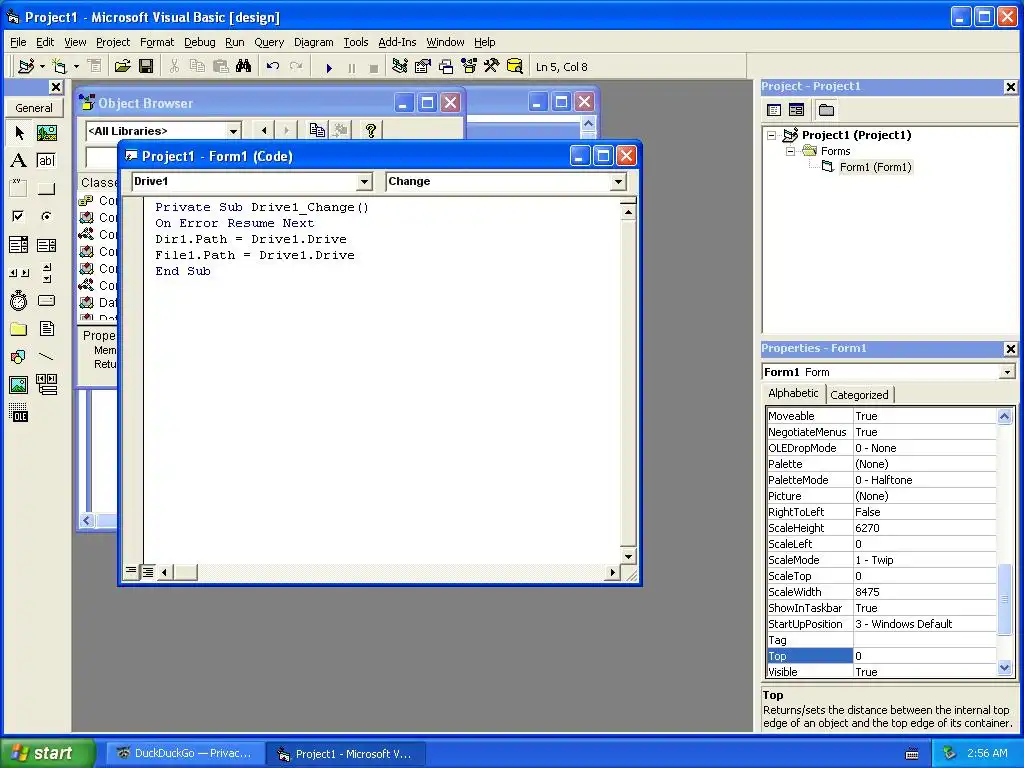Open the Form1 object dropdown in Properties
This screenshot has width=1024, height=768.
[1007, 372]
